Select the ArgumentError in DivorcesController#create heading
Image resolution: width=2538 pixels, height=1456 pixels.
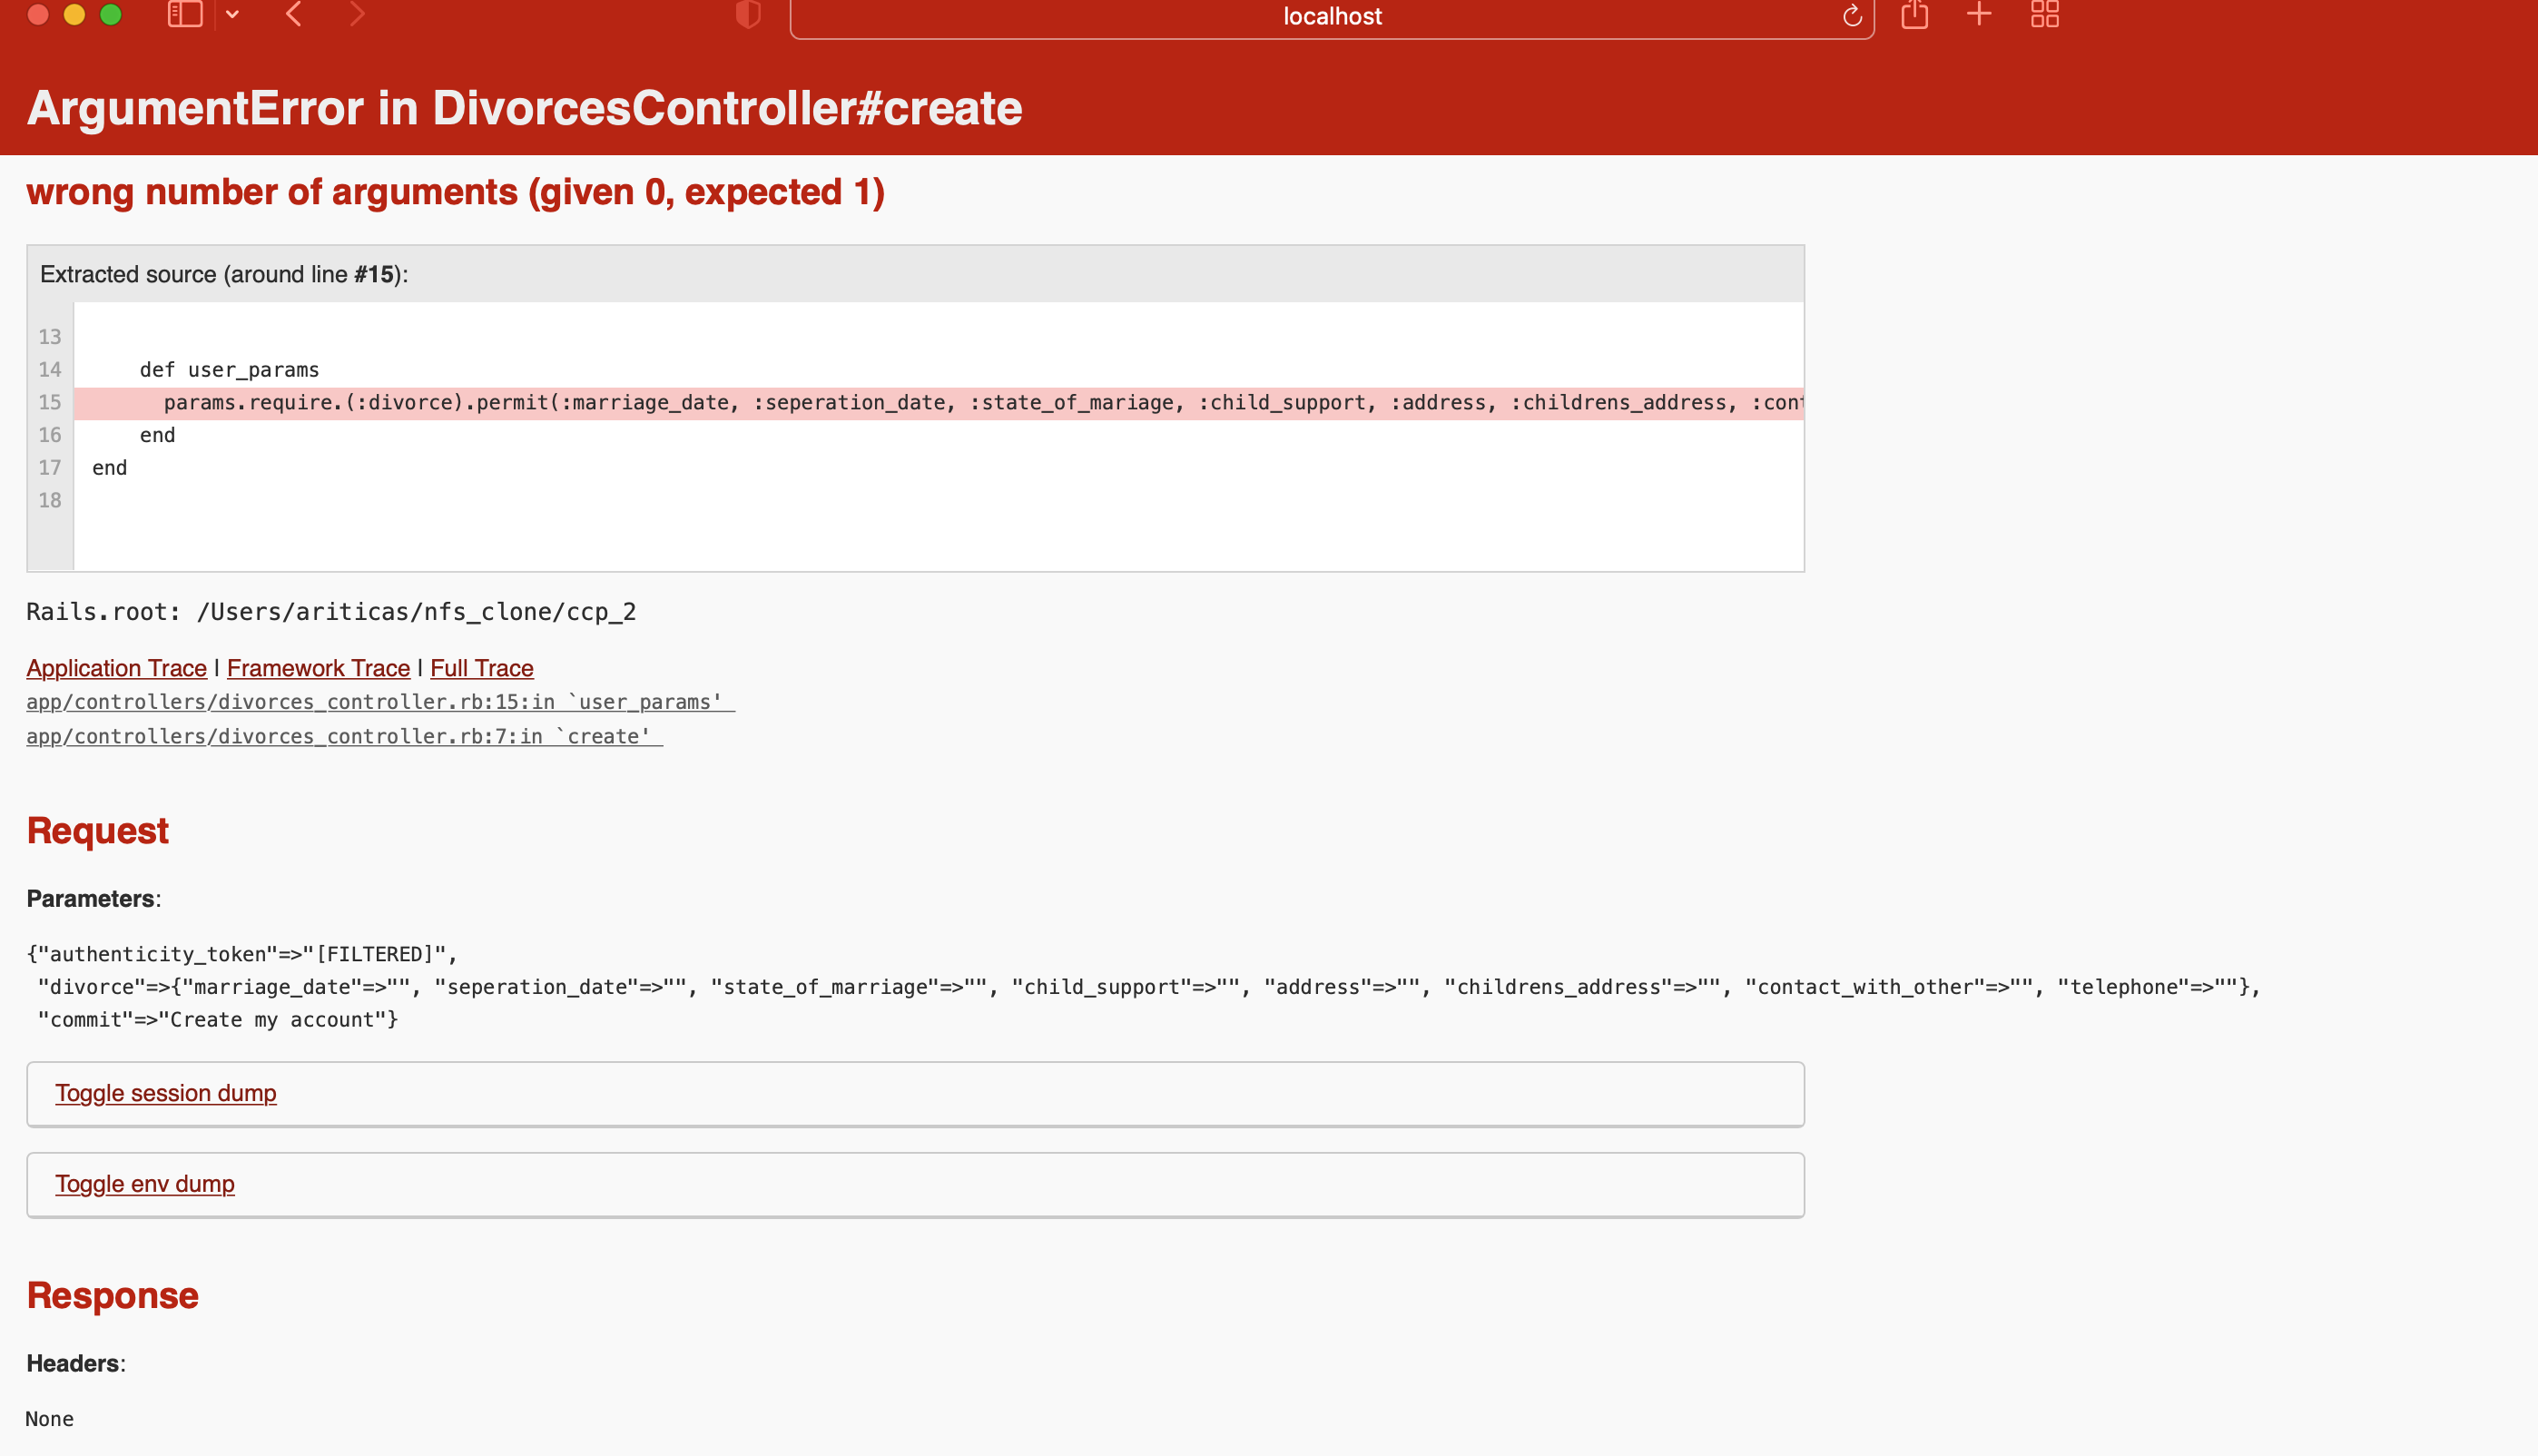coord(524,108)
